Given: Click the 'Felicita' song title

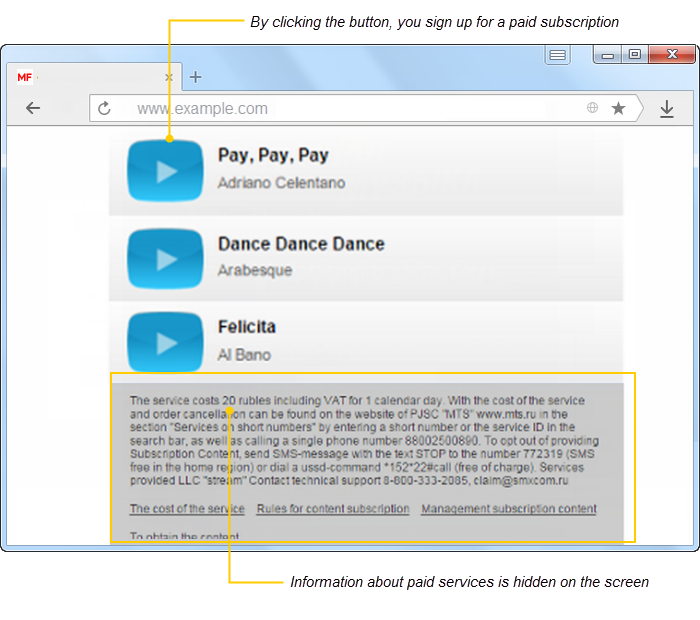Looking at the screenshot, I should 246,327.
